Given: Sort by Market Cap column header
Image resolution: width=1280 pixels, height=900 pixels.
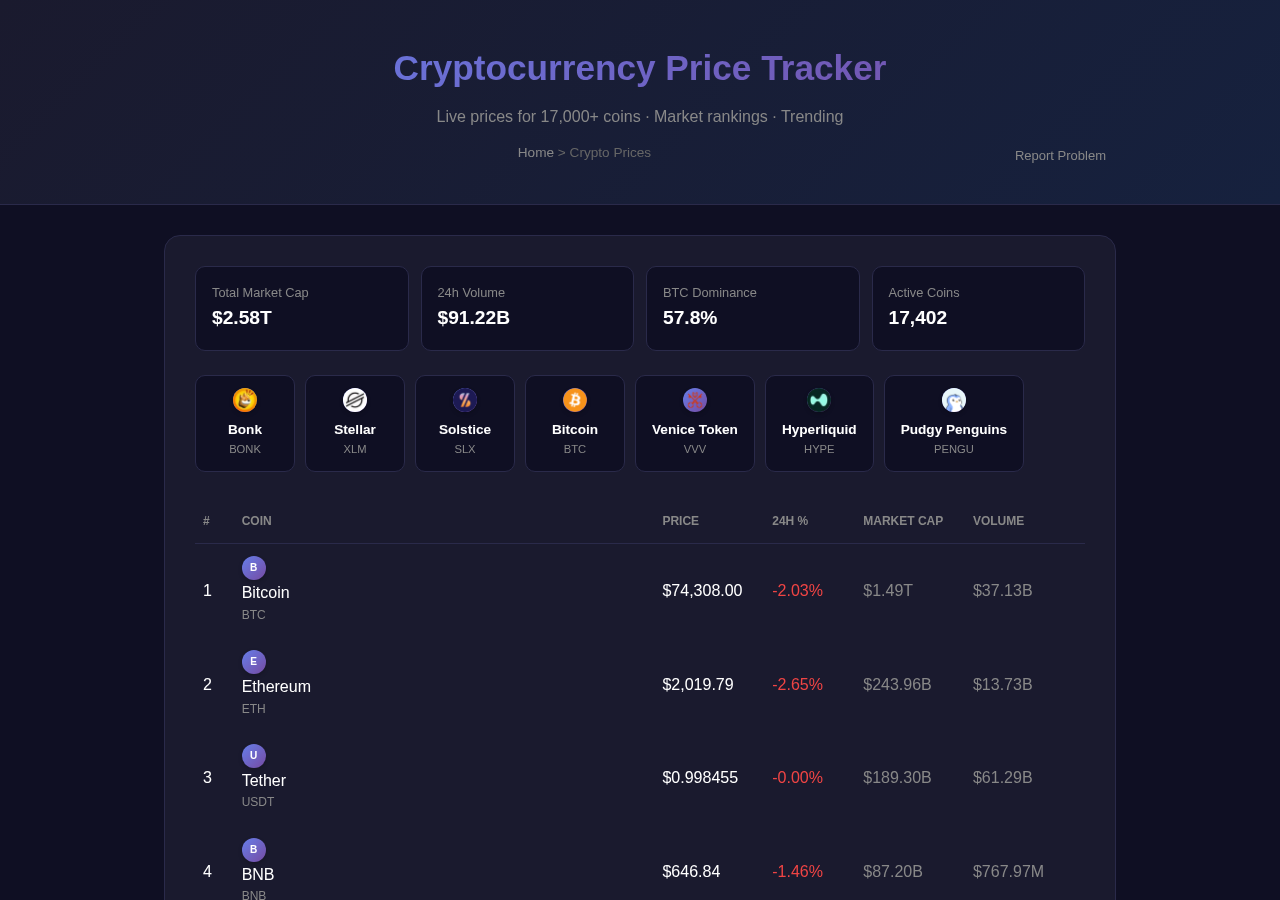Looking at the screenshot, I should [903, 521].
